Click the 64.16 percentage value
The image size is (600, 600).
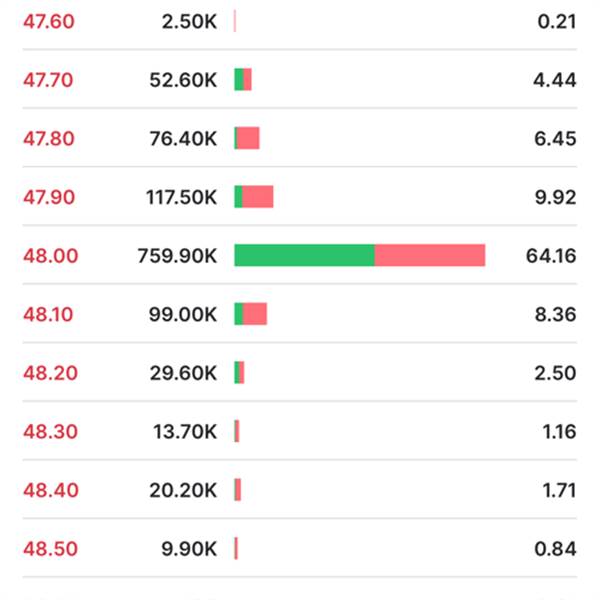(x=550, y=256)
